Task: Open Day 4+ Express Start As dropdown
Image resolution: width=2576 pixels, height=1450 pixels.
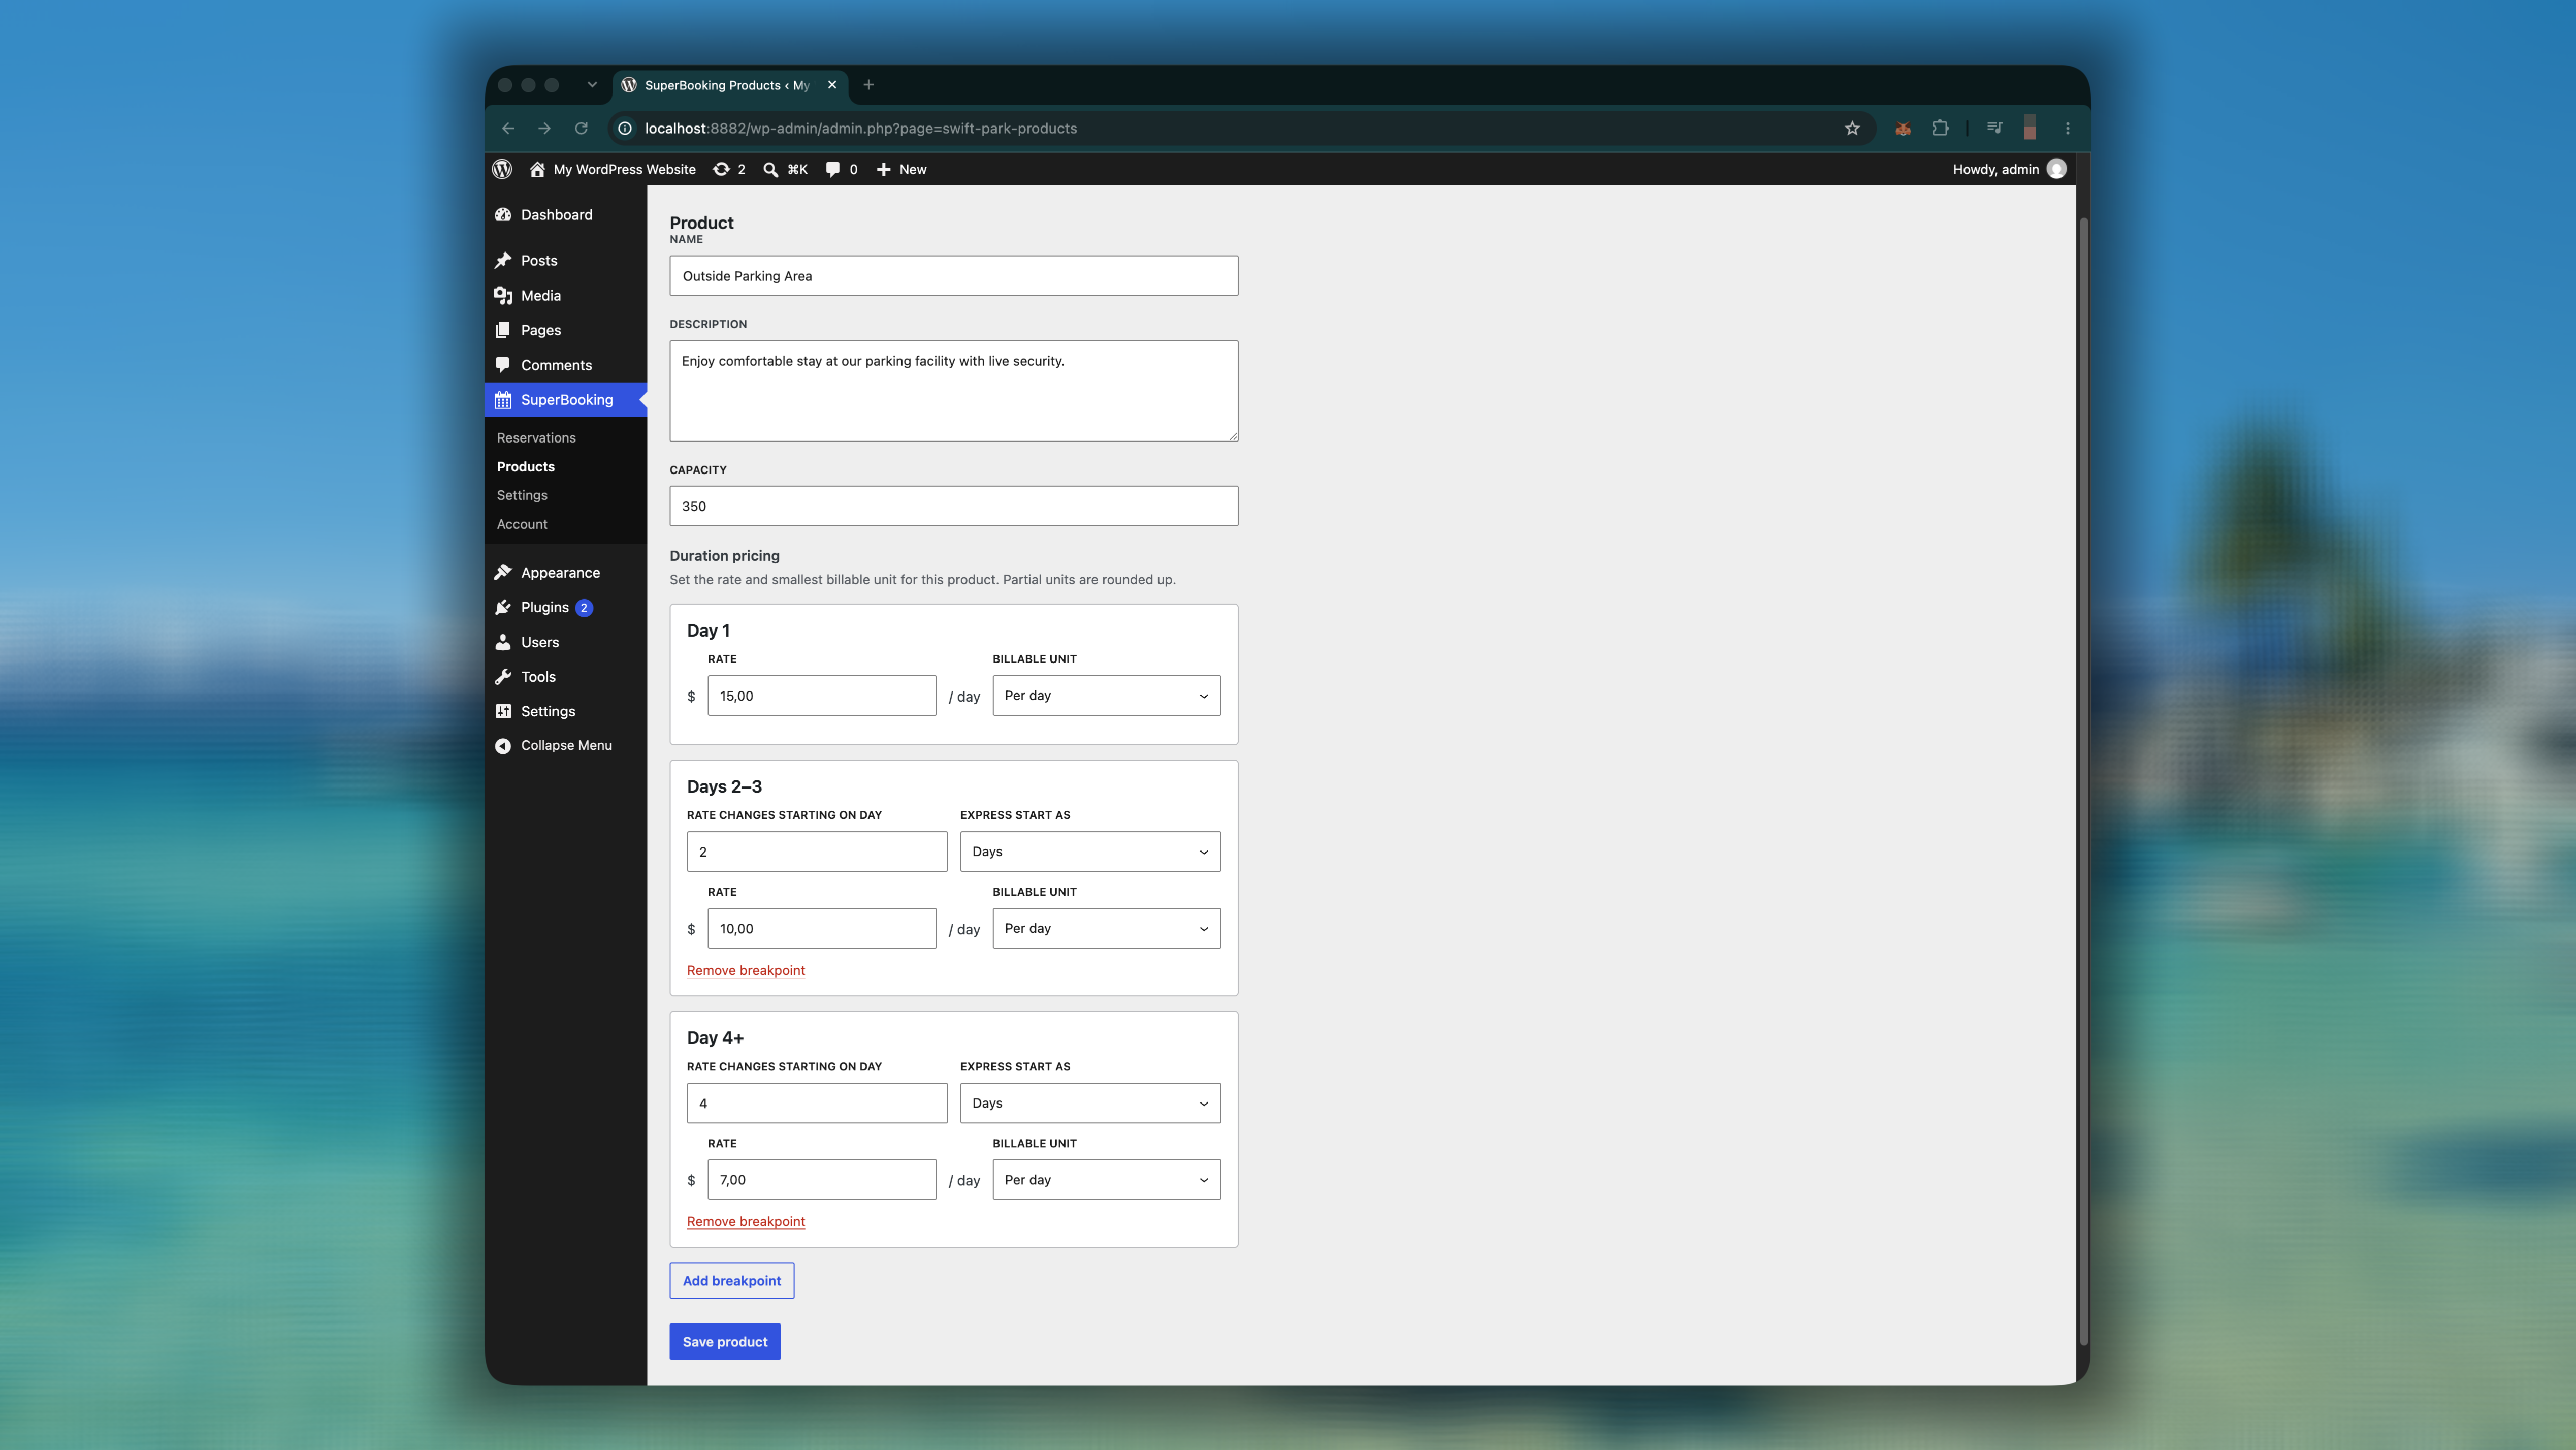Action: coord(1090,1103)
